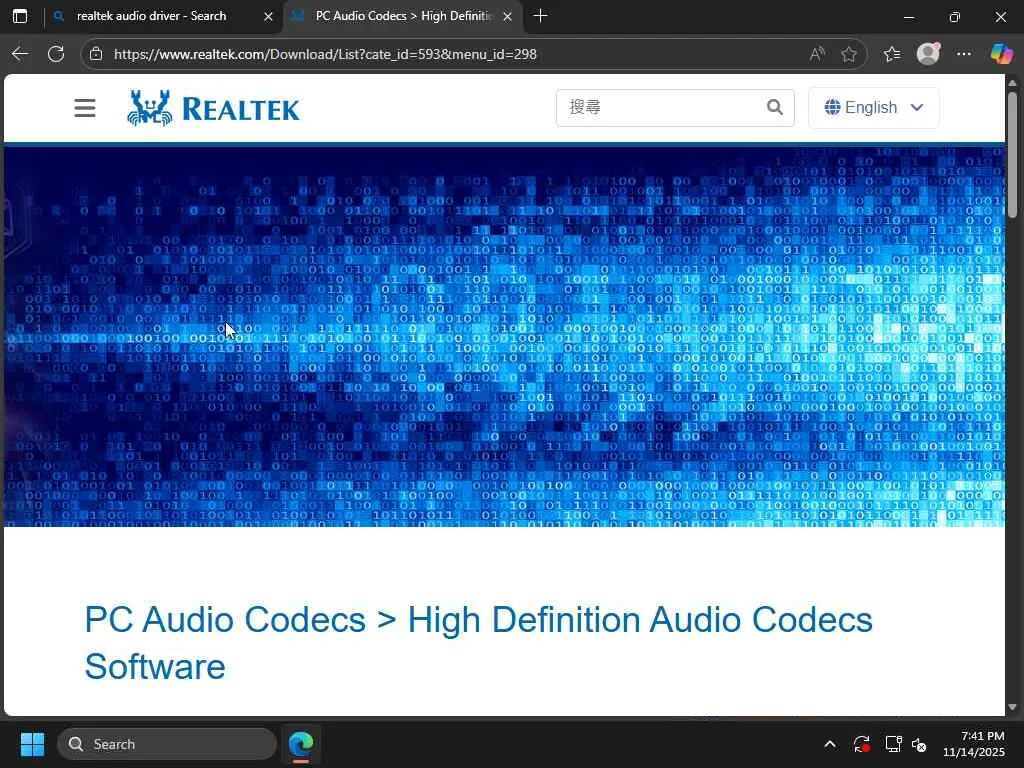This screenshot has width=1024, height=768.
Task: Show hidden system tray icons
Action: click(830, 744)
